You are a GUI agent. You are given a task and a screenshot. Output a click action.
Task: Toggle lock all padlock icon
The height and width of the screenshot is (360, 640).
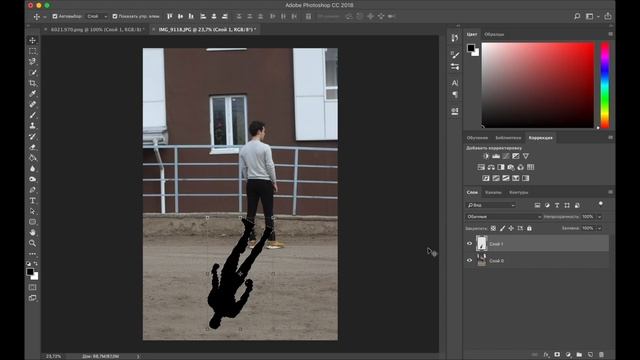tap(529, 228)
